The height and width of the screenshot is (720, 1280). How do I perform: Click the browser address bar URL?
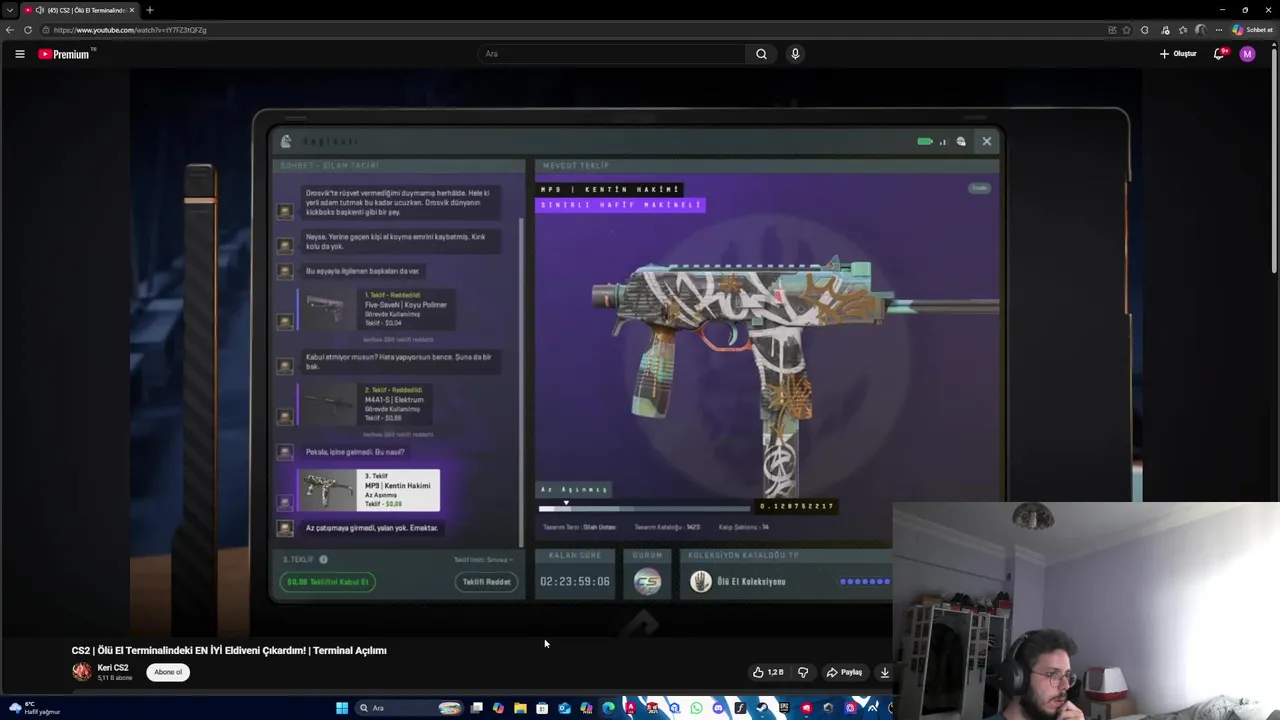click(x=130, y=30)
